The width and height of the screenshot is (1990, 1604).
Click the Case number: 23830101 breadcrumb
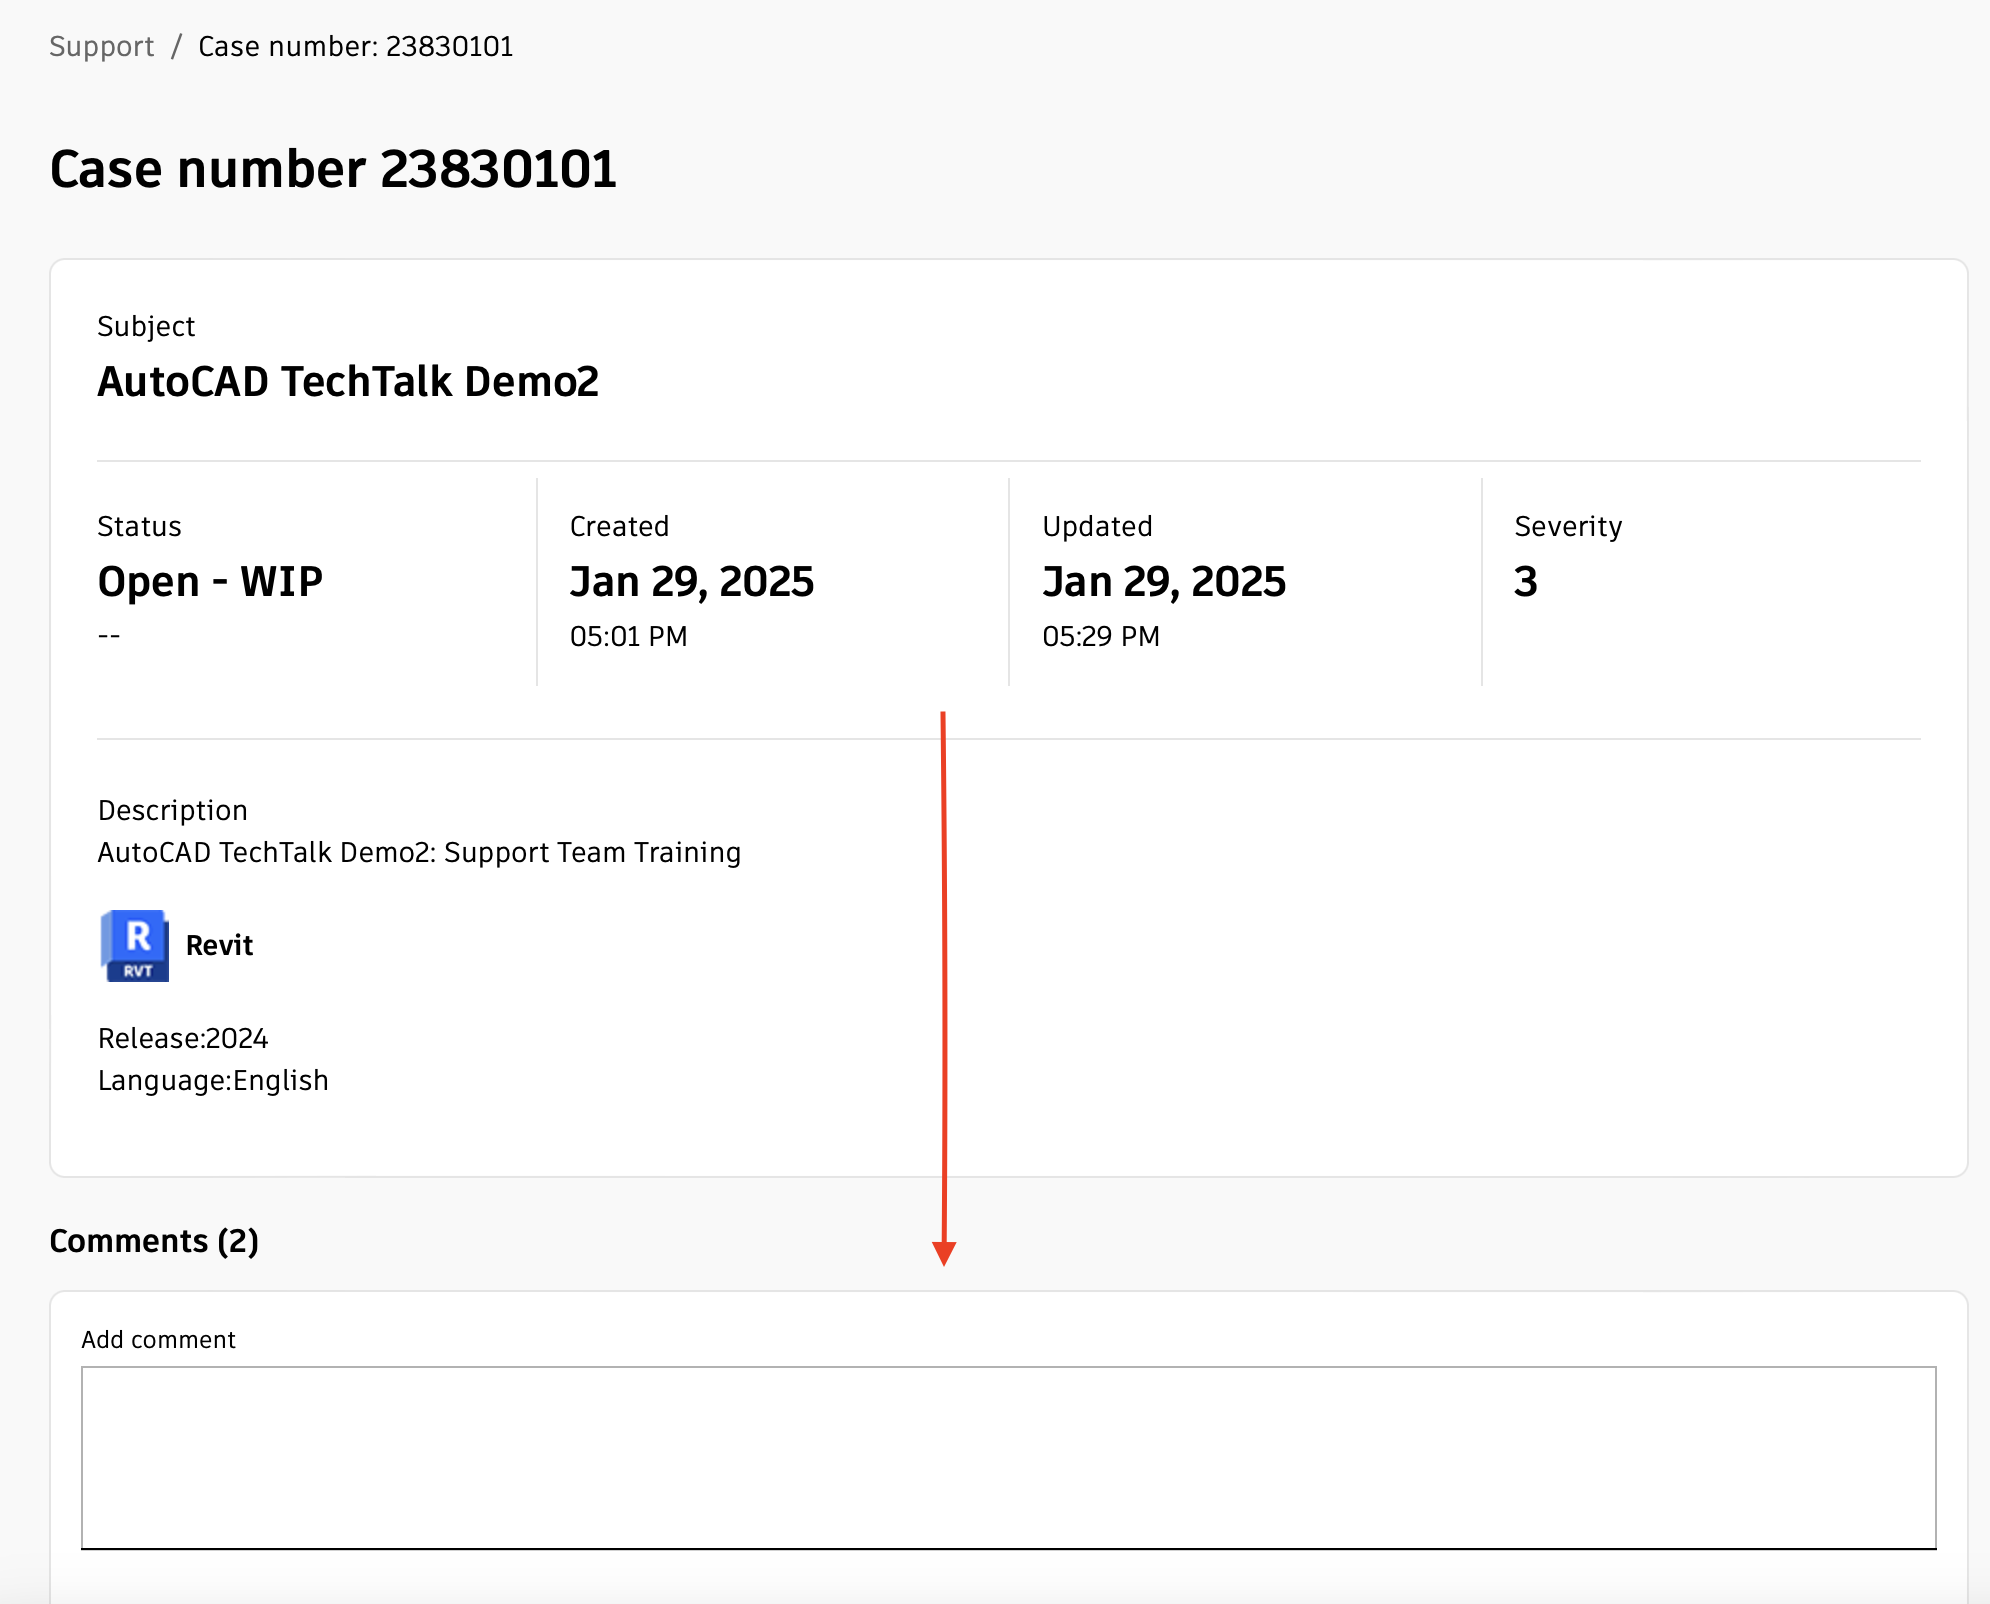click(x=354, y=45)
